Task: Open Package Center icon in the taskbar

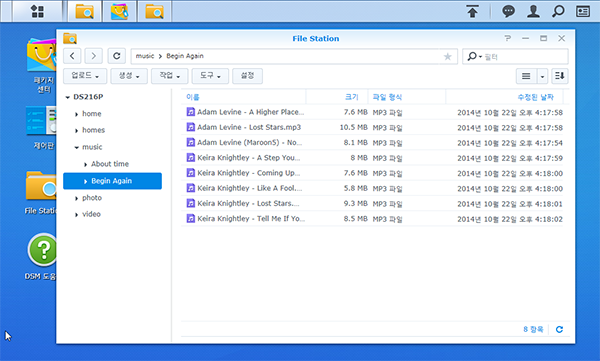Action: click(x=119, y=11)
